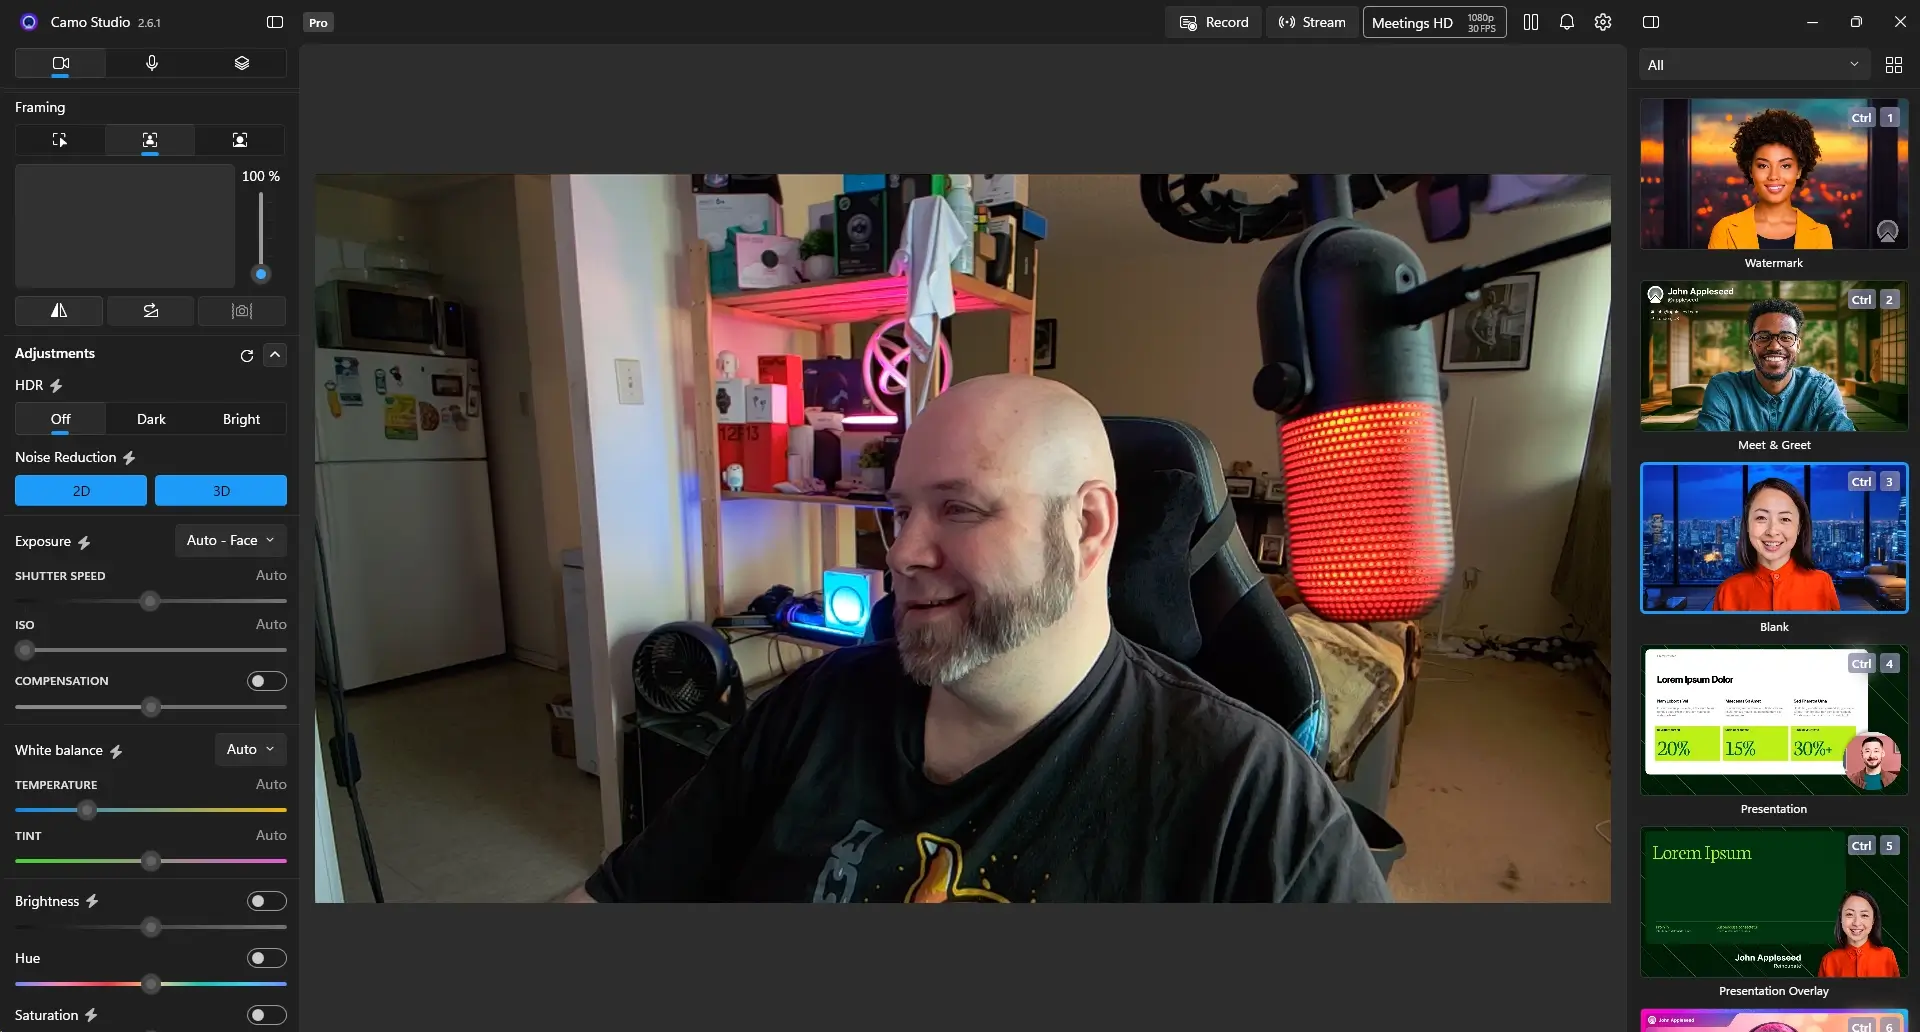Image resolution: width=1920 pixels, height=1032 pixels.
Task: Start recording with the Record button
Action: 1213,22
